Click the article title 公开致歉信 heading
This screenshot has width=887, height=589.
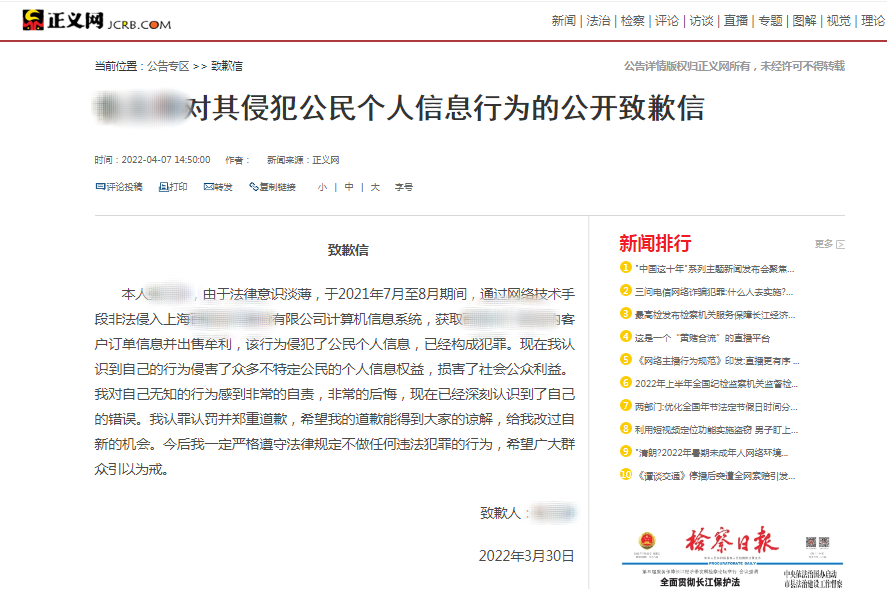401,108
